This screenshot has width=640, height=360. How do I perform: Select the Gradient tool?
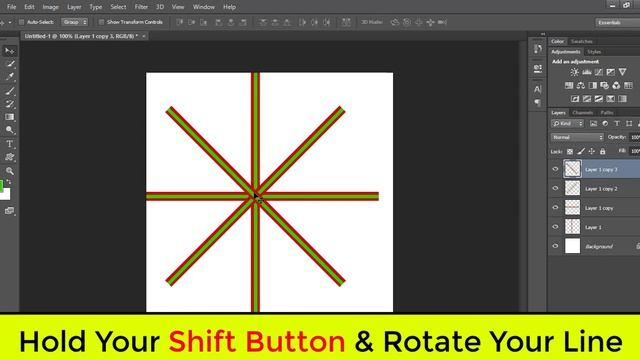click(x=9, y=117)
